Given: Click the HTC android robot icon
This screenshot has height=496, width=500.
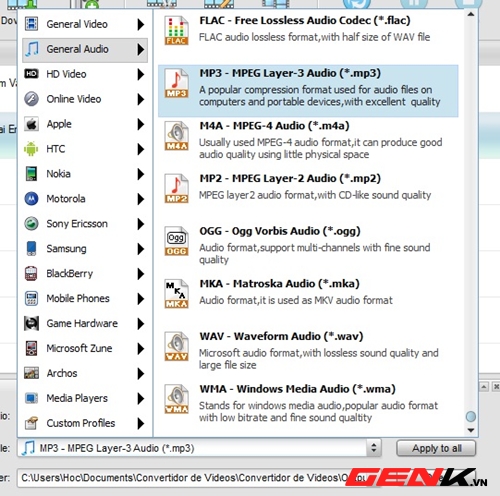Looking at the screenshot, I should click(31, 149).
